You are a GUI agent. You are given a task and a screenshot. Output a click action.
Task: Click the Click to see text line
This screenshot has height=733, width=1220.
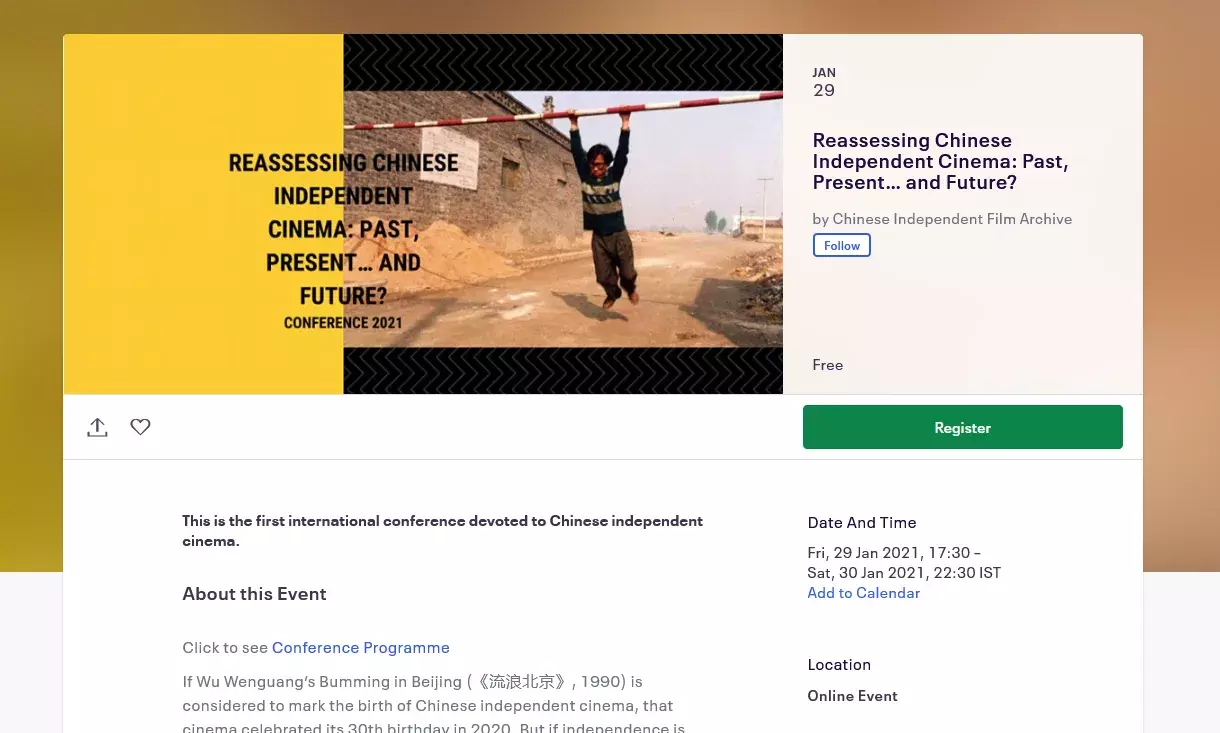226,647
